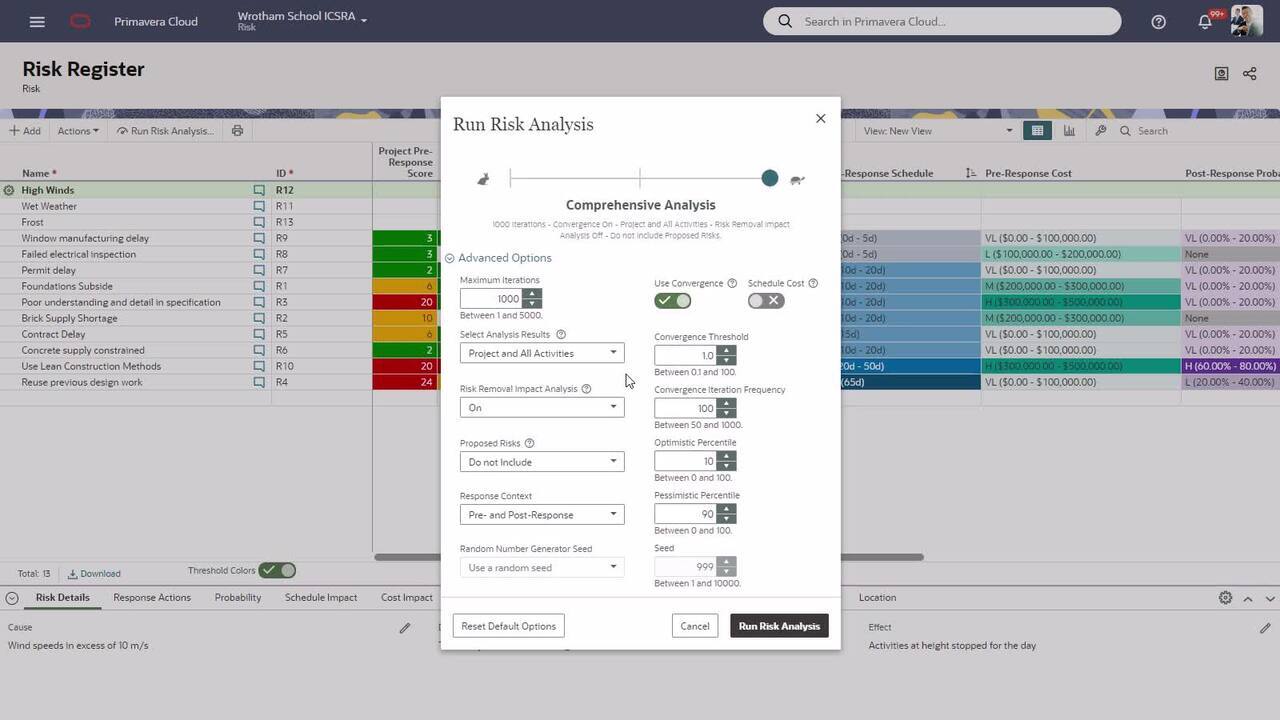This screenshot has height=720, width=1280.
Task: Turn off Use Convergence toggle
Action: (x=673, y=301)
